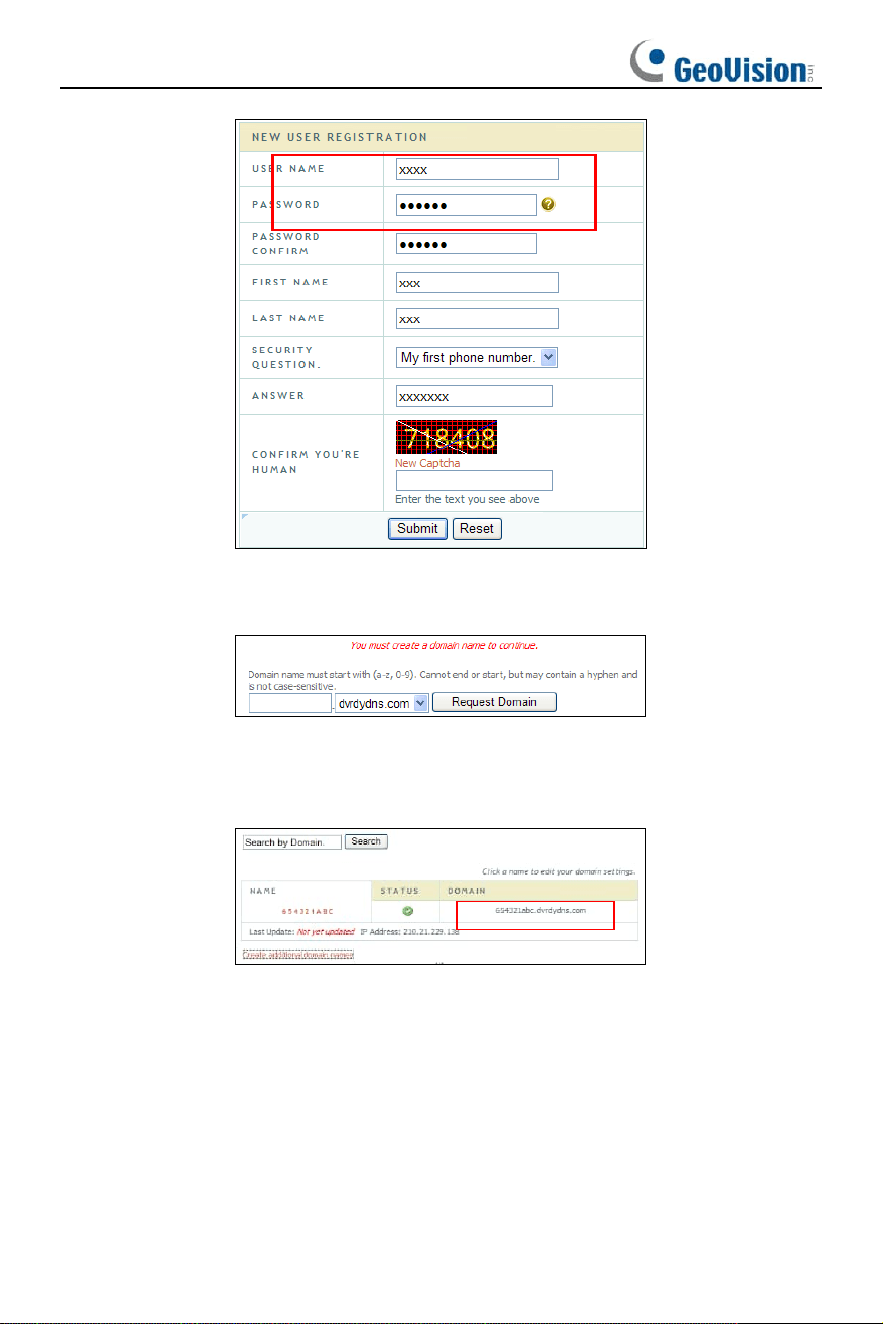Click the Answer text field

pyautogui.click(x=474, y=397)
